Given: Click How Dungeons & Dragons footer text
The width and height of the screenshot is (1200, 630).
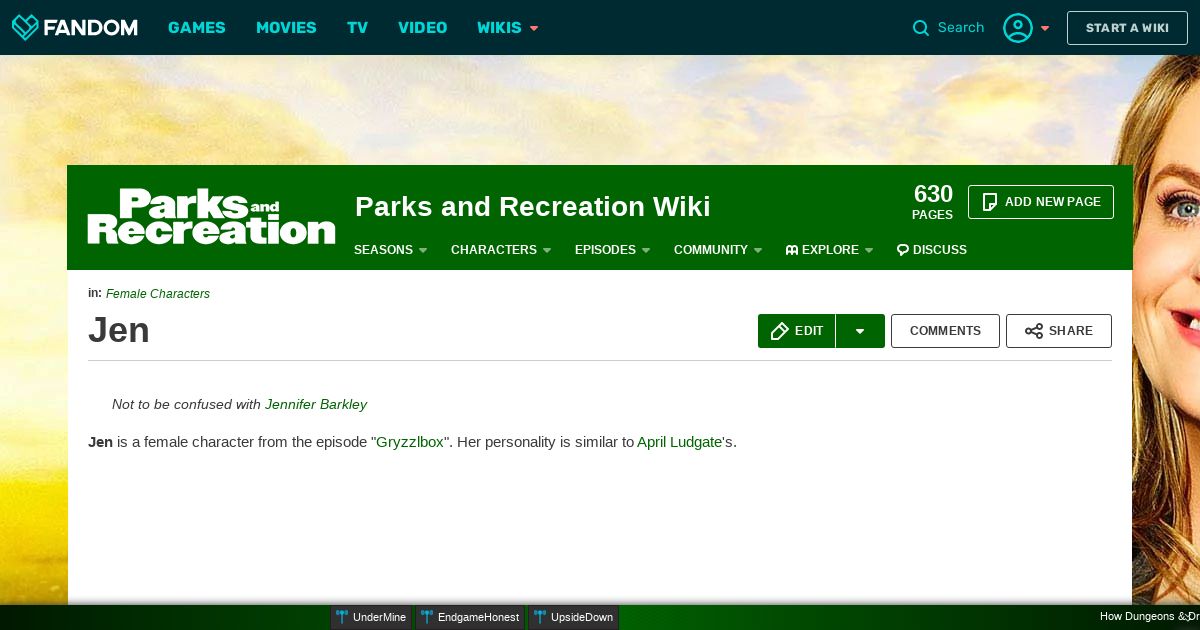Looking at the screenshot, I should pos(1149,617).
